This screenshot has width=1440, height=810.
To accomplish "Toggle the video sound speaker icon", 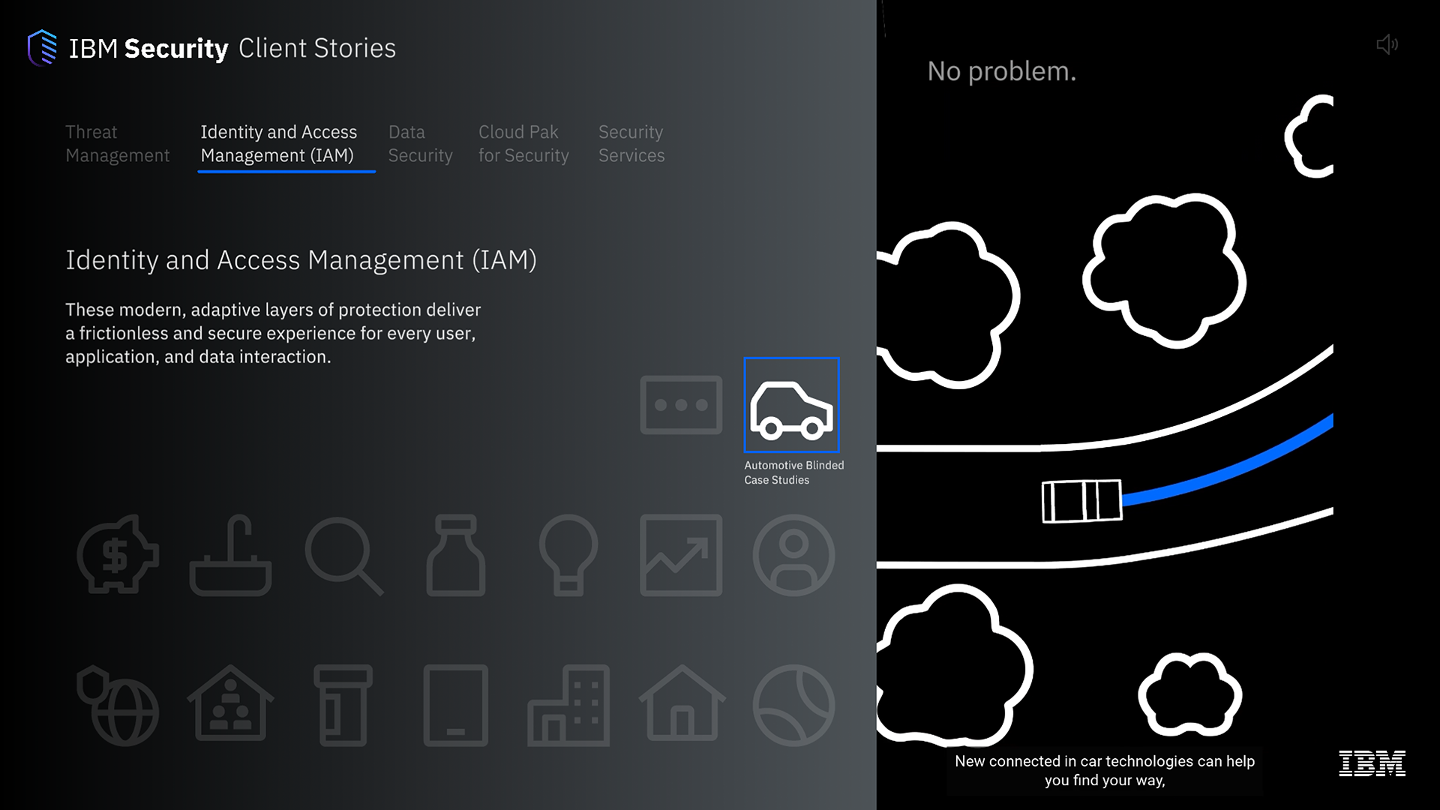I will click(1387, 45).
